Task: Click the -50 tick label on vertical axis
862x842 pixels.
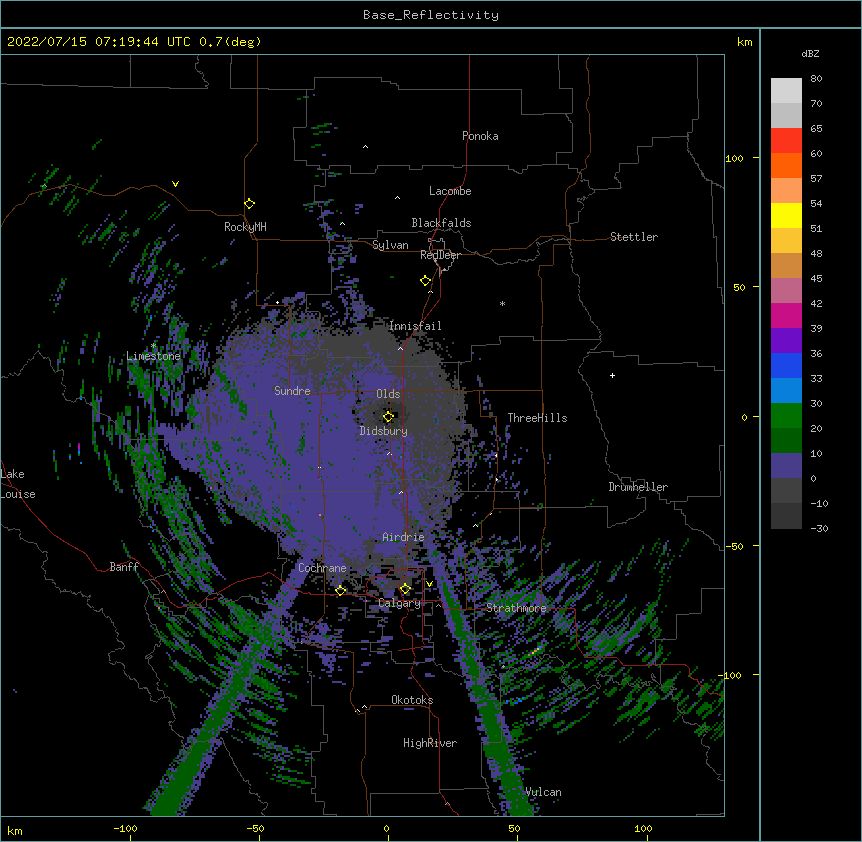Action: (734, 546)
